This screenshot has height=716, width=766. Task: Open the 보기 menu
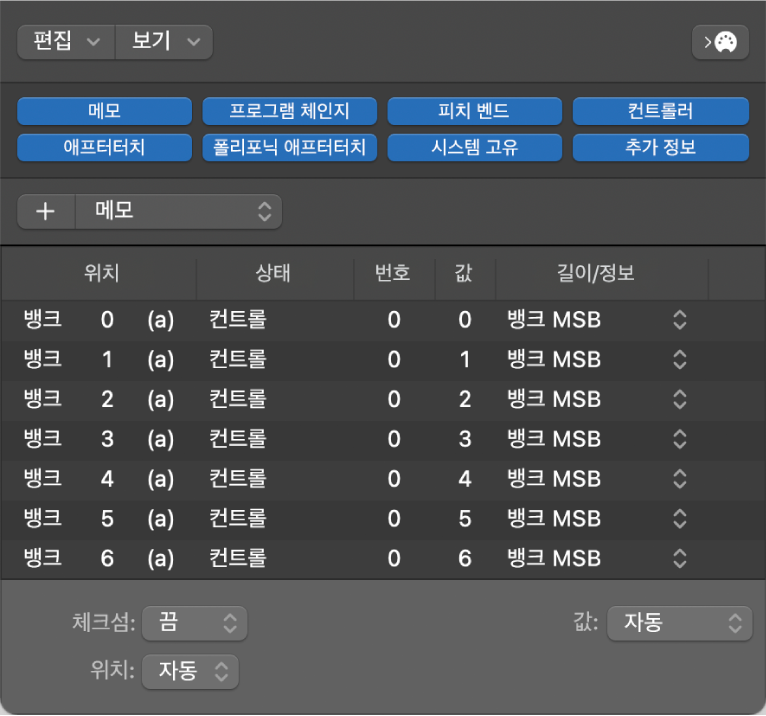[164, 42]
